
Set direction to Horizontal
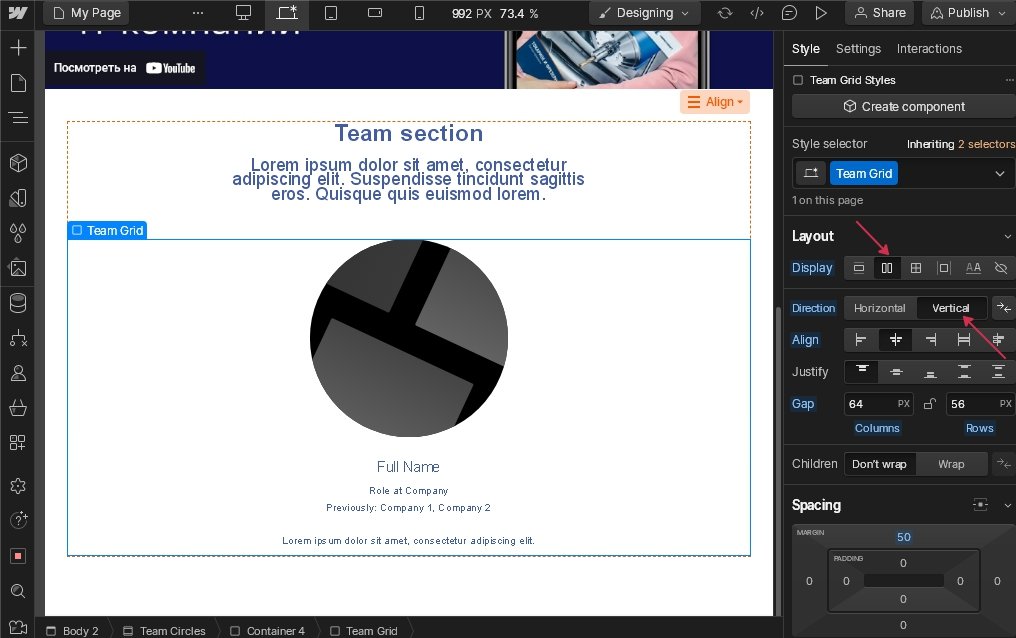[x=880, y=308]
